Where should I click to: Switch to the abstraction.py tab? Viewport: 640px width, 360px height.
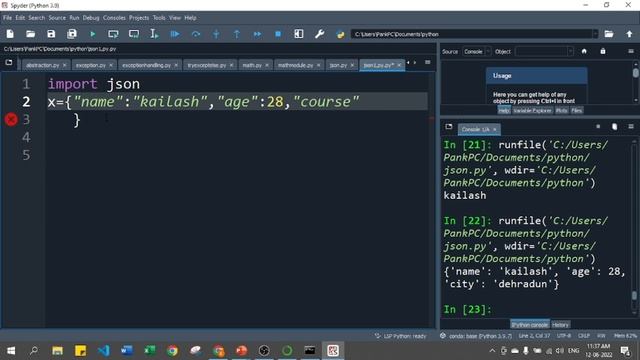pyautogui.click(x=42, y=65)
